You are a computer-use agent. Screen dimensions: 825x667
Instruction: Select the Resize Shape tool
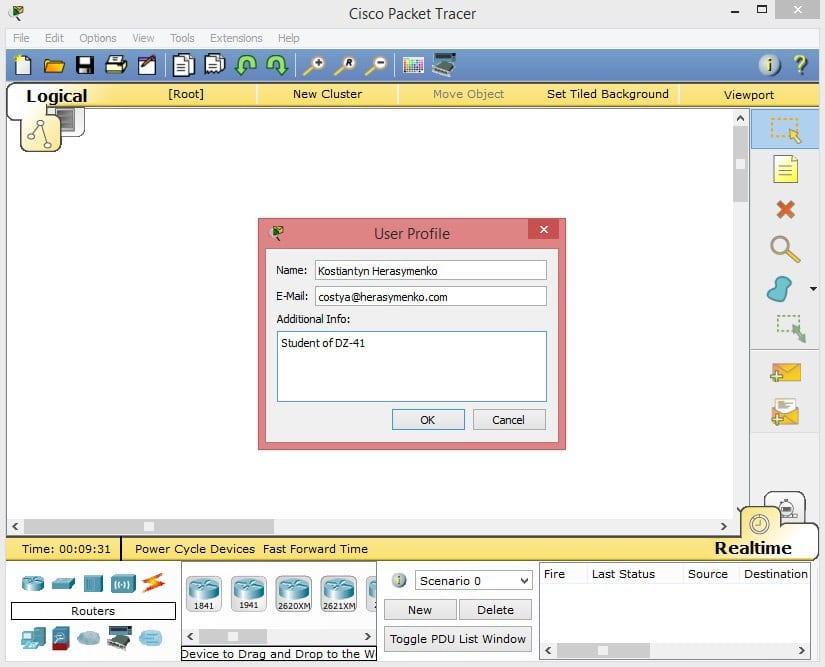[791, 328]
